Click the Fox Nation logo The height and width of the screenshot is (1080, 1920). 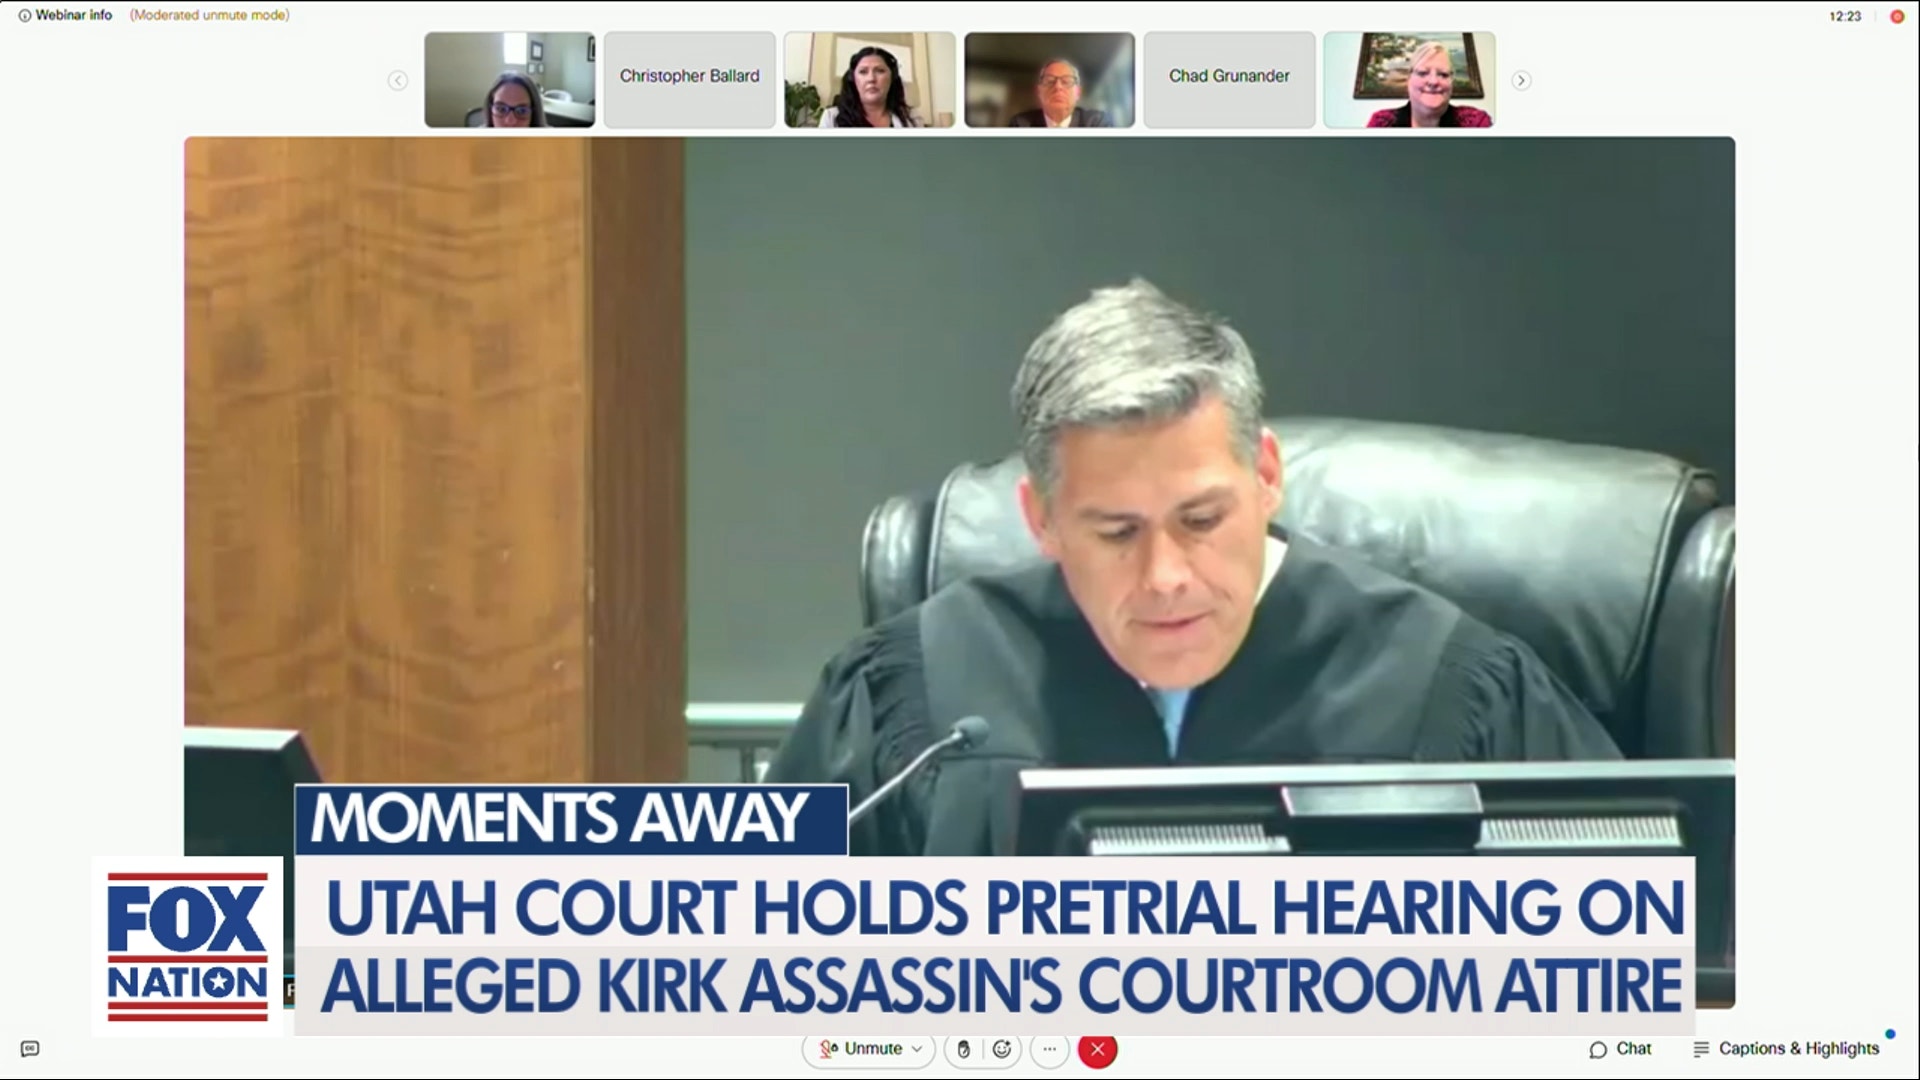point(188,946)
